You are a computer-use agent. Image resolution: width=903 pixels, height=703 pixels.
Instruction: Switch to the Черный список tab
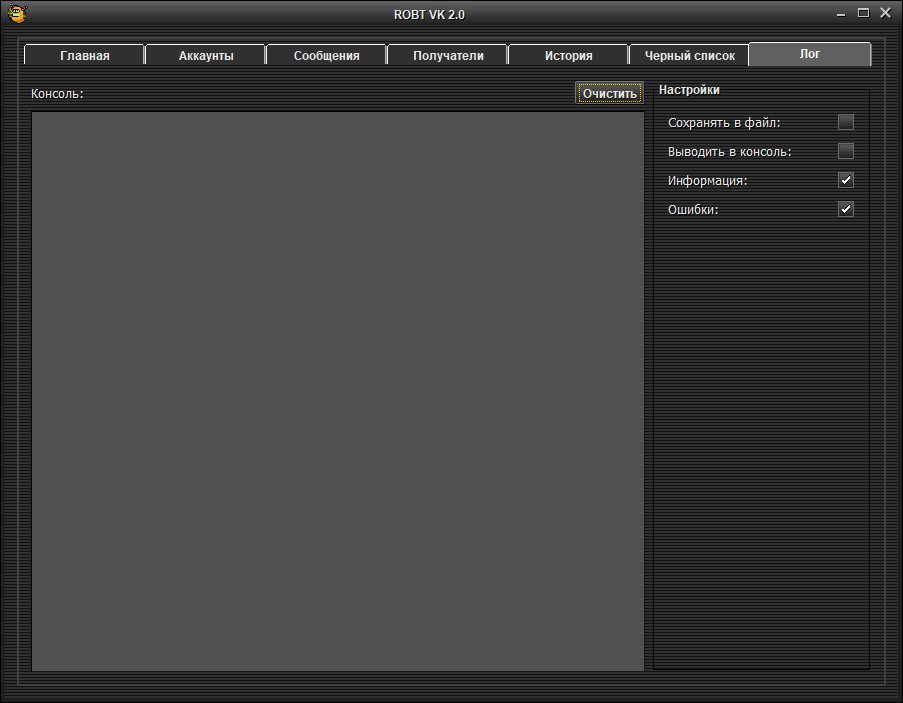tap(689, 56)
